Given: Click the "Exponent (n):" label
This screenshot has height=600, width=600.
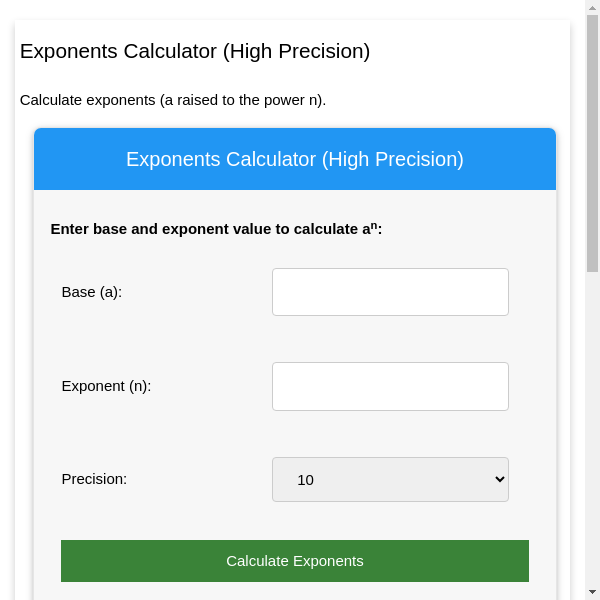Looking at the screenshot, I should point(106,386).
